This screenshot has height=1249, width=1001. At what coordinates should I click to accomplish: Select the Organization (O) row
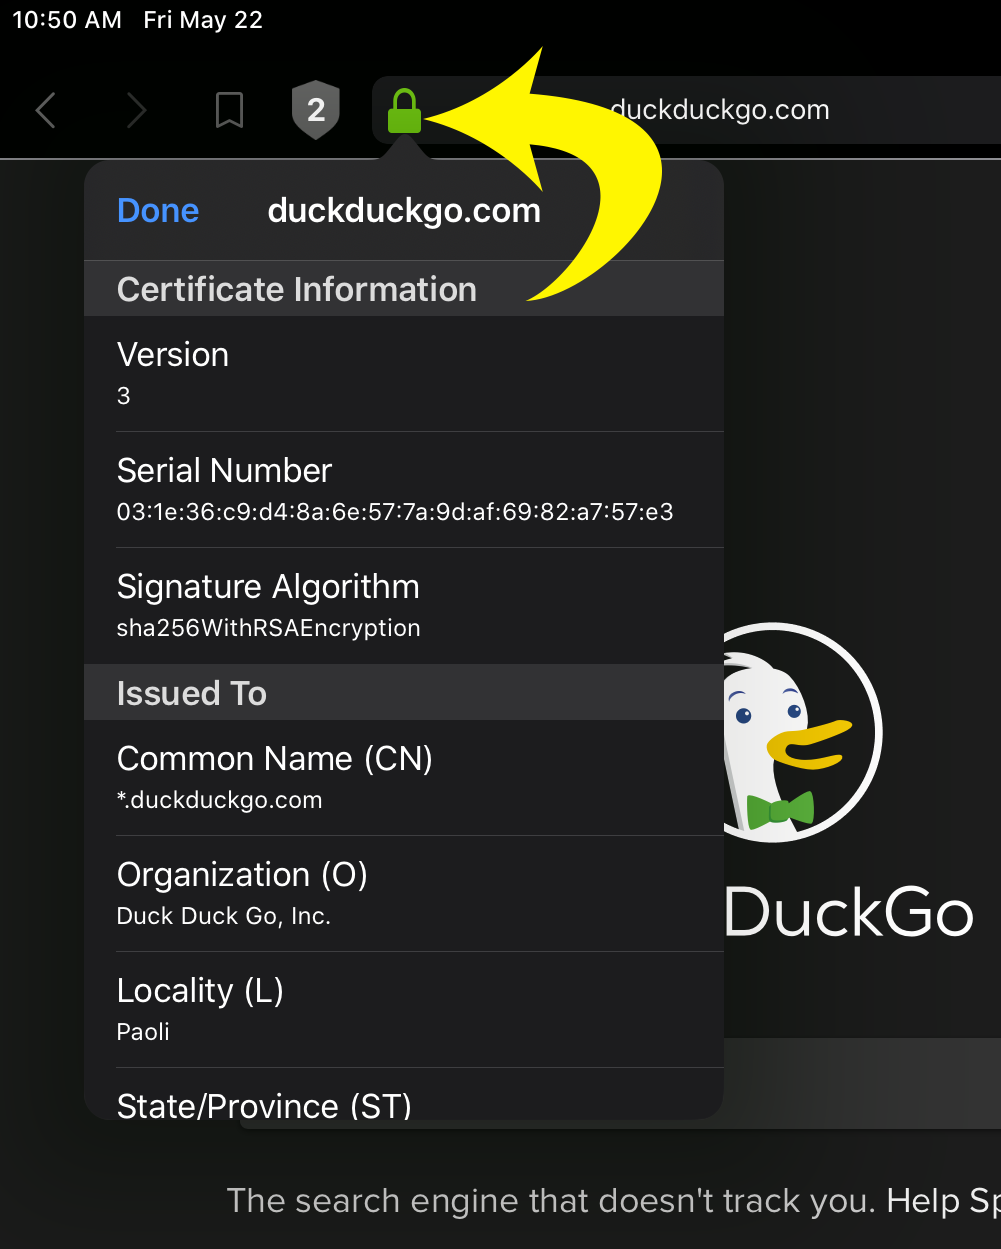404,894
